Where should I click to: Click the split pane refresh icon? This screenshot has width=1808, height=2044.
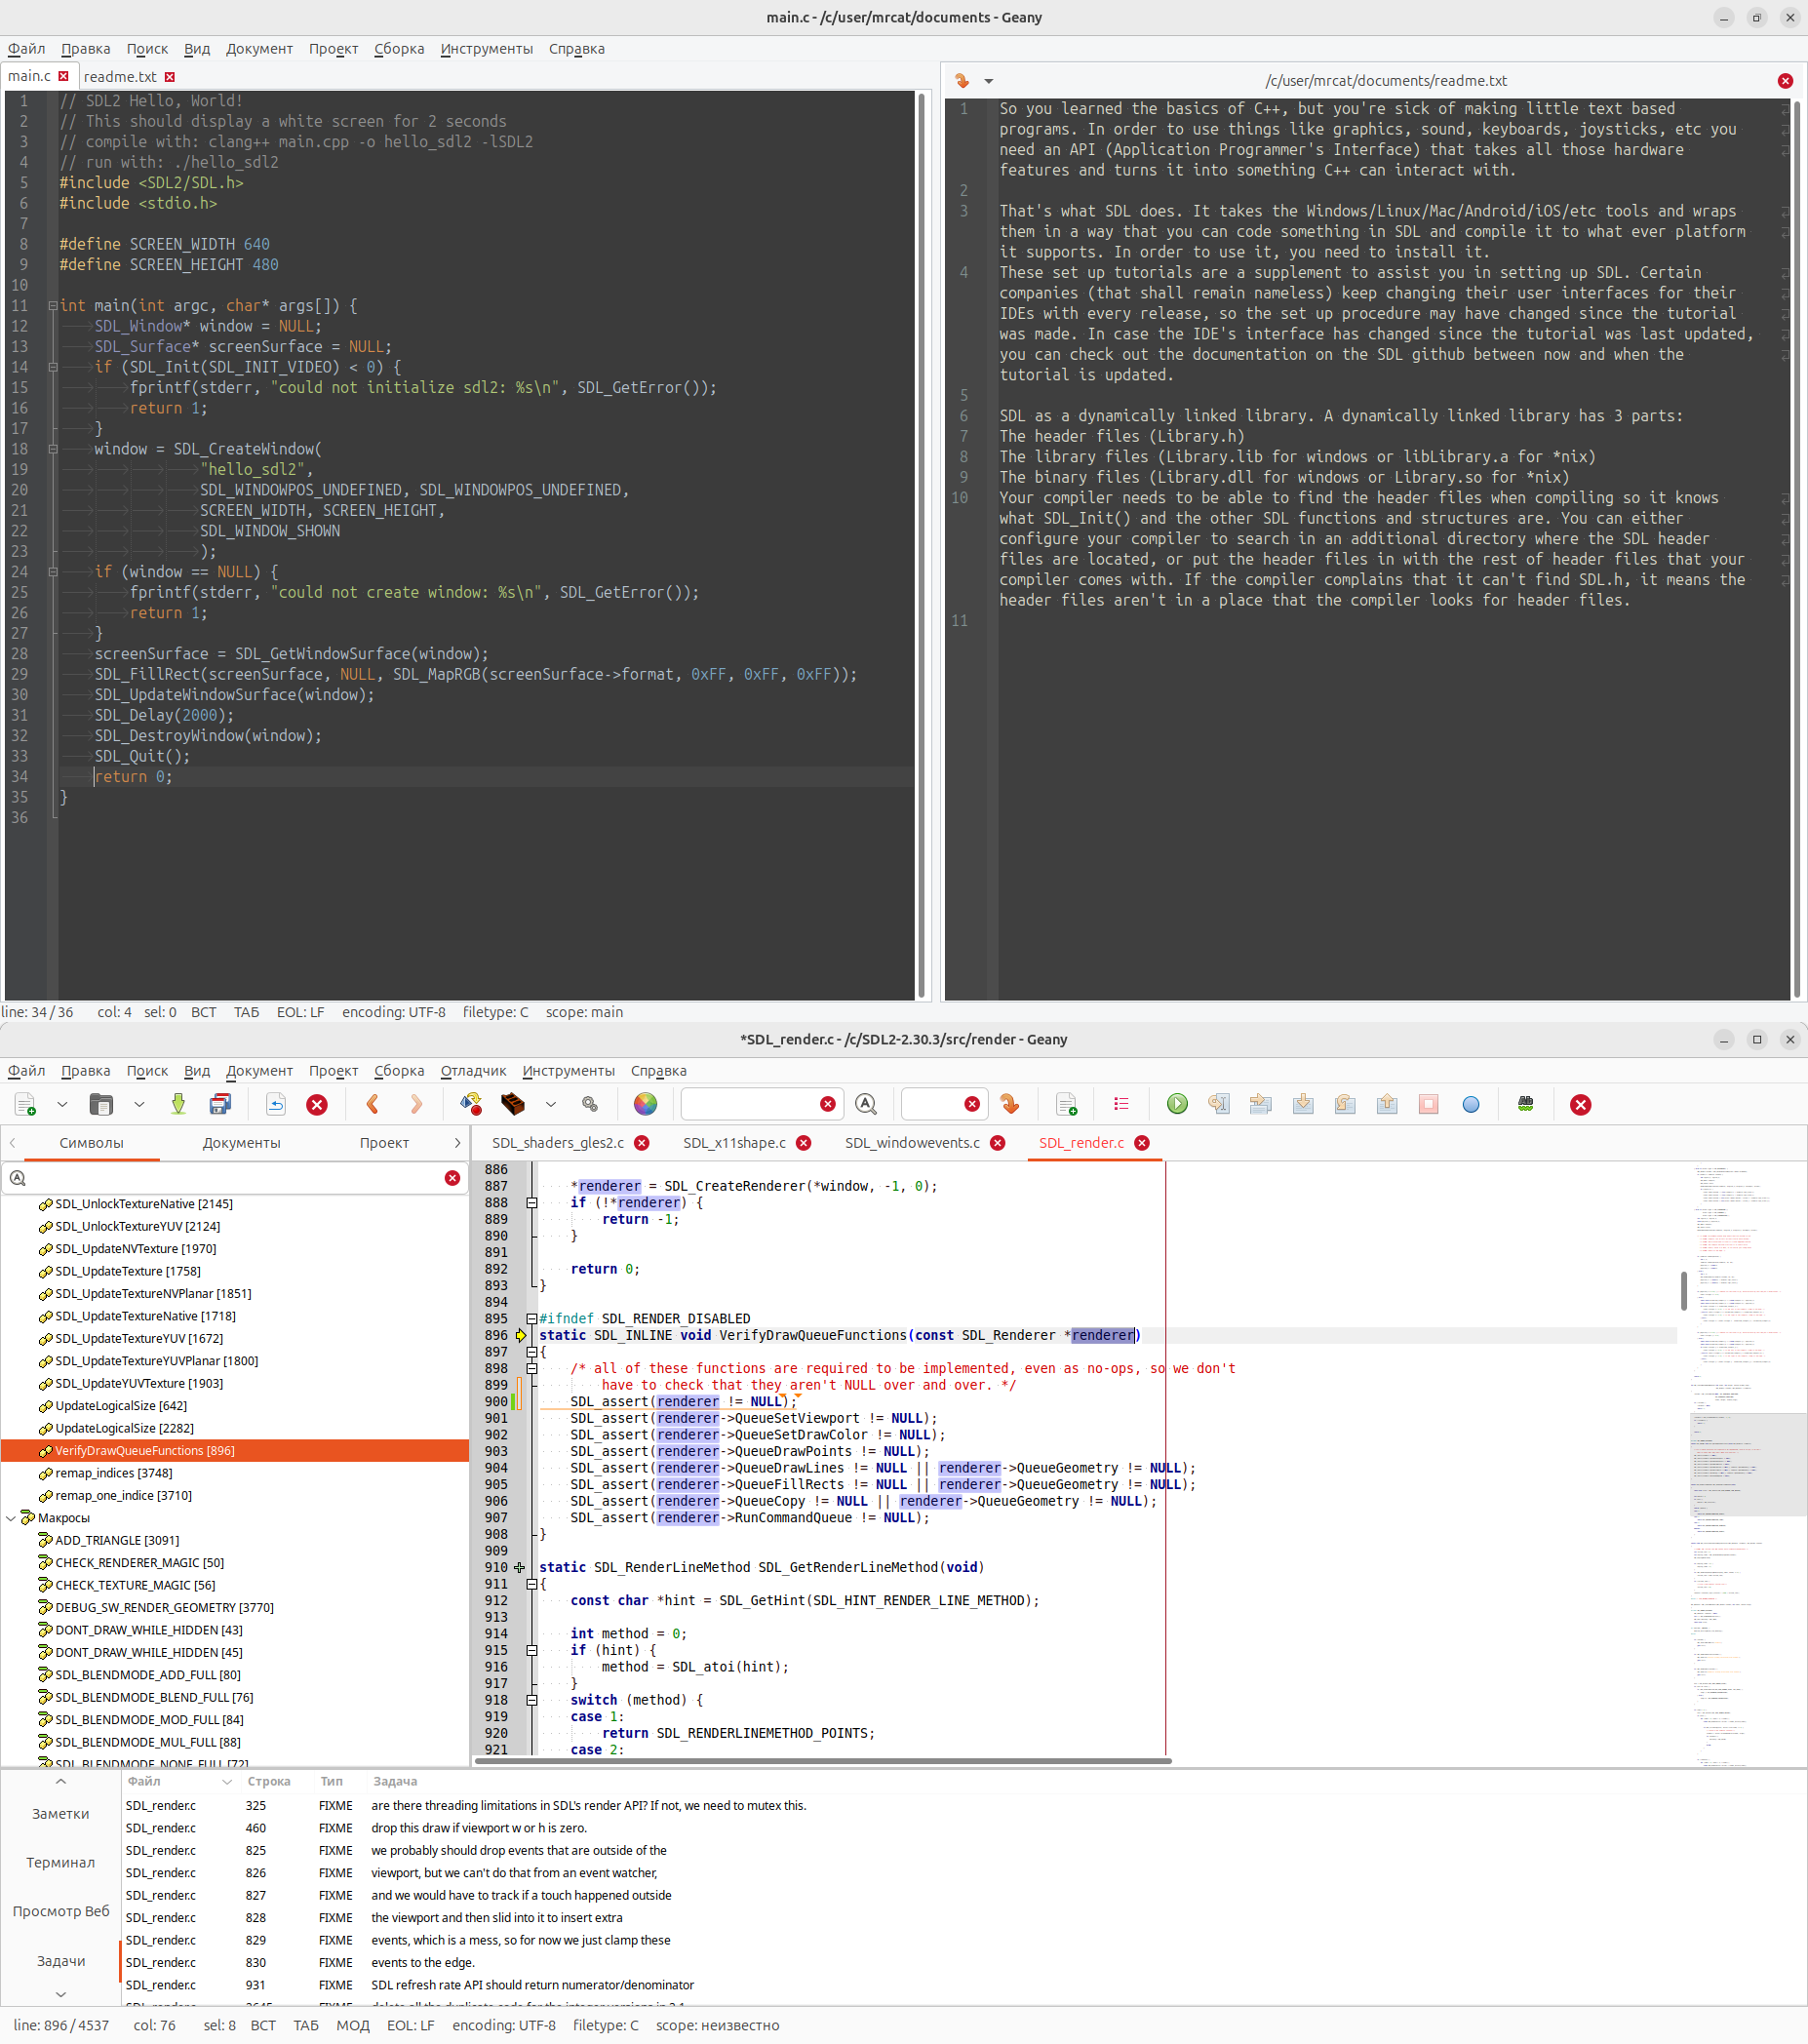click(x=962, y=81)
